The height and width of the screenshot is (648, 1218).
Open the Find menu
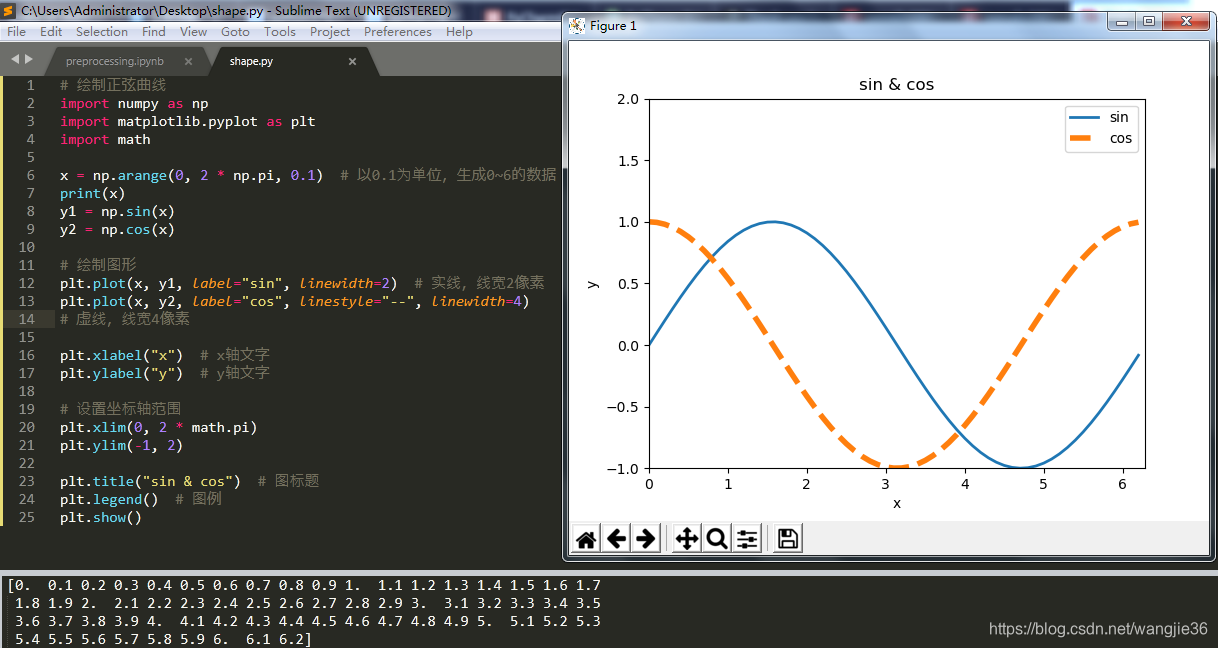154,32
